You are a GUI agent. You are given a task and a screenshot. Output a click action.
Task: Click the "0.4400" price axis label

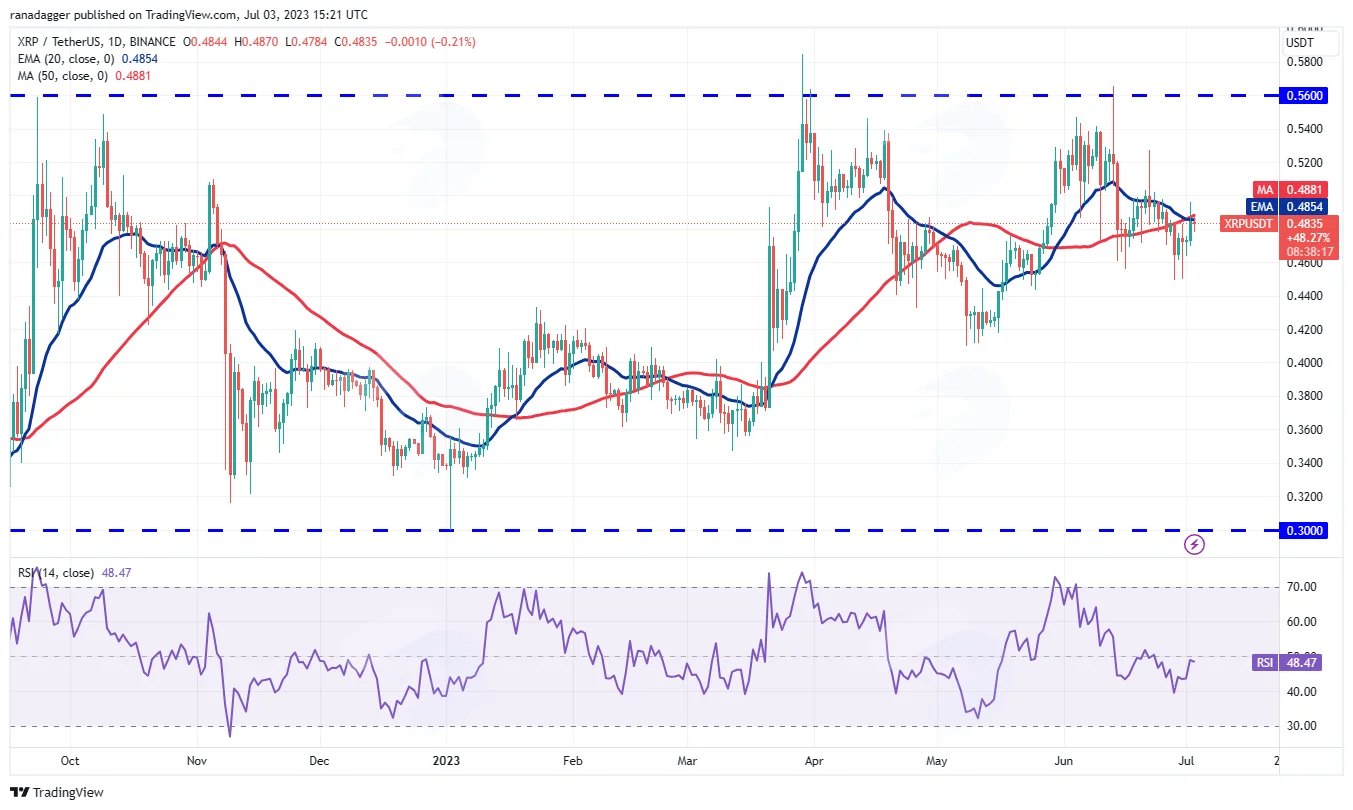tap(1303, 296)
